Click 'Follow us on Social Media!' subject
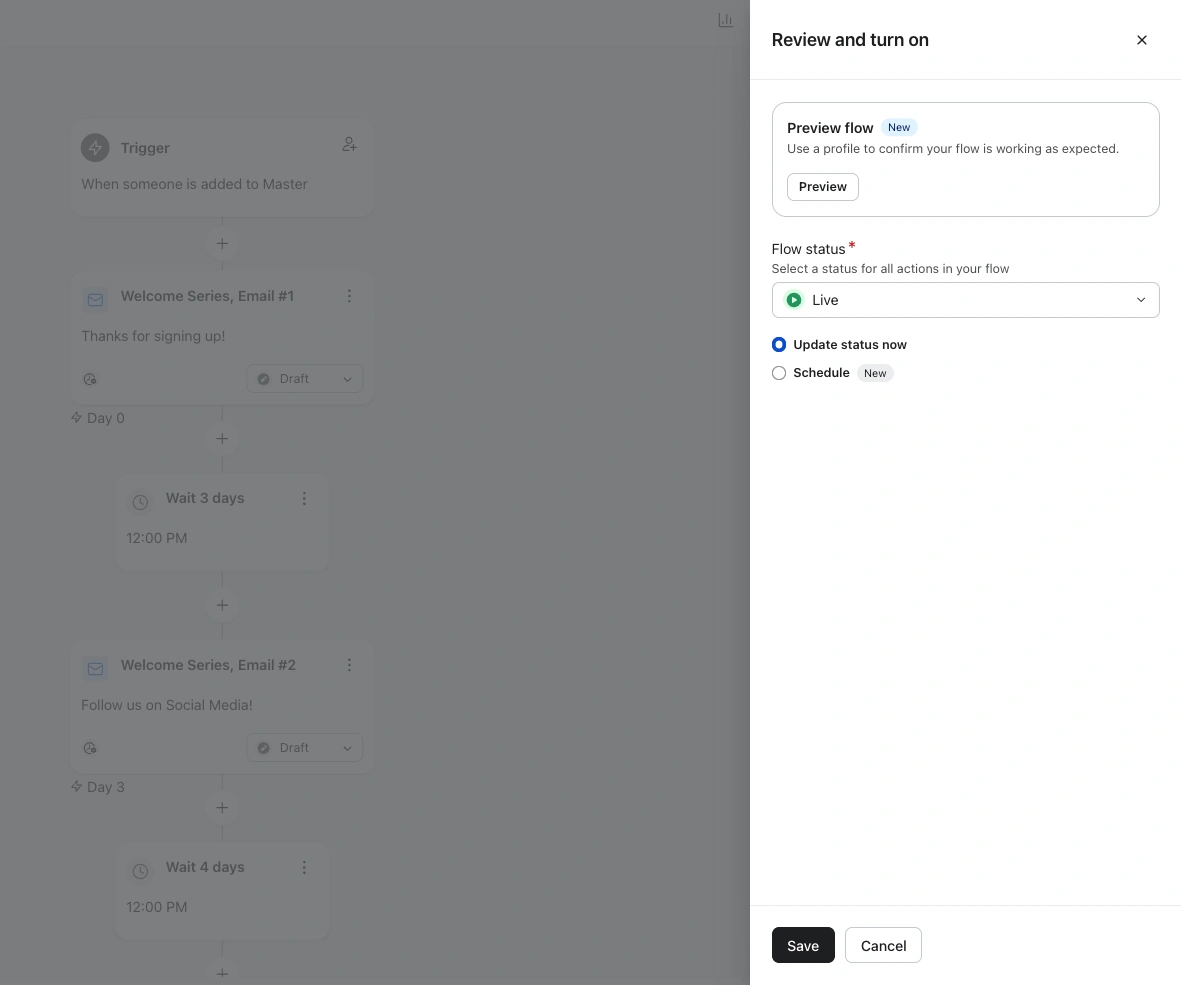 click(166, 705)
